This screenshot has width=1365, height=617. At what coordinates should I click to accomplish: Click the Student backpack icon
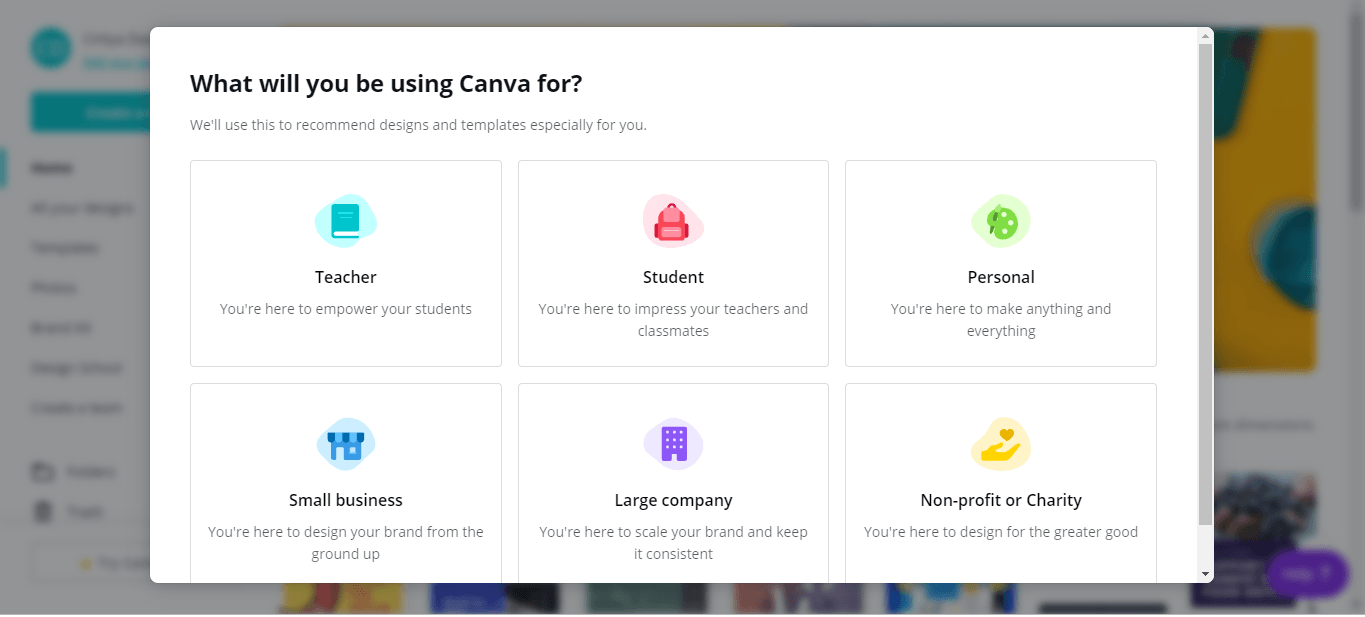point(672,221)
